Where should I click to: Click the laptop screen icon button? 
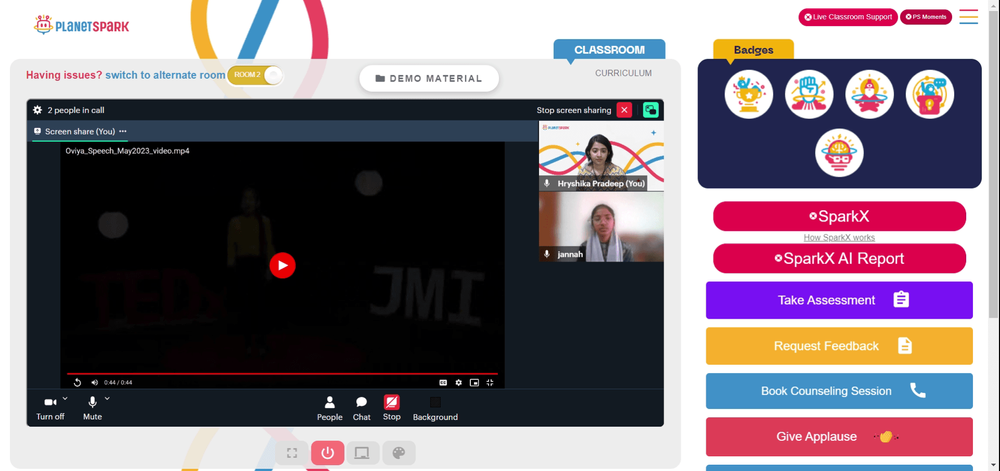pos(362,453)
